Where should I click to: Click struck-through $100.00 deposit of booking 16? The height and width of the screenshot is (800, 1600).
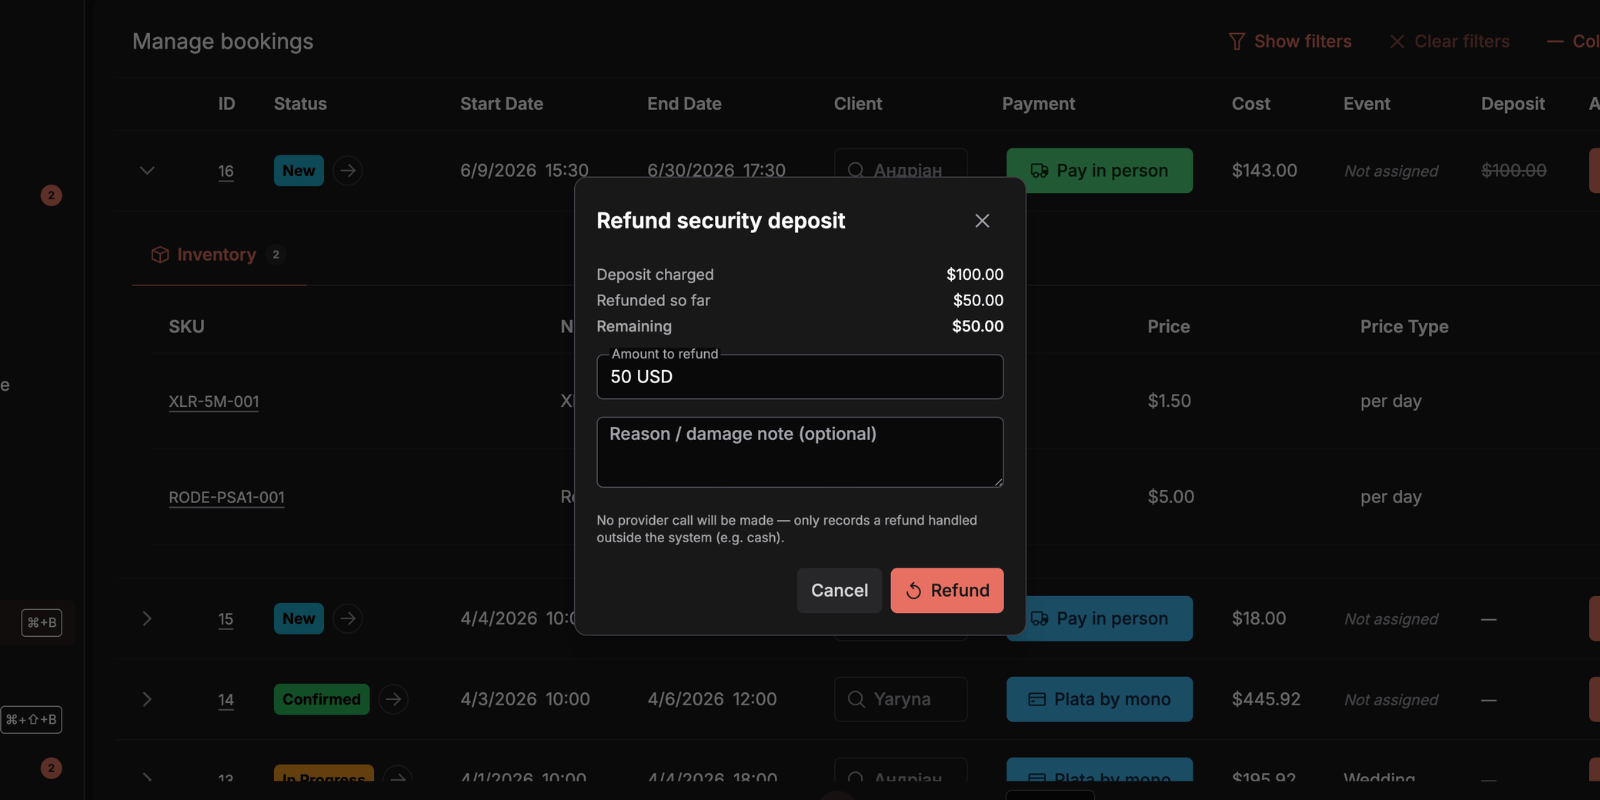pyautogui.click(x=1514, y=171)
